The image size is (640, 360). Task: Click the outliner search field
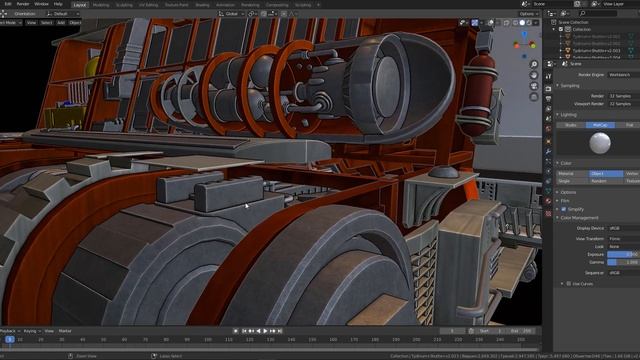pos(598,13)
